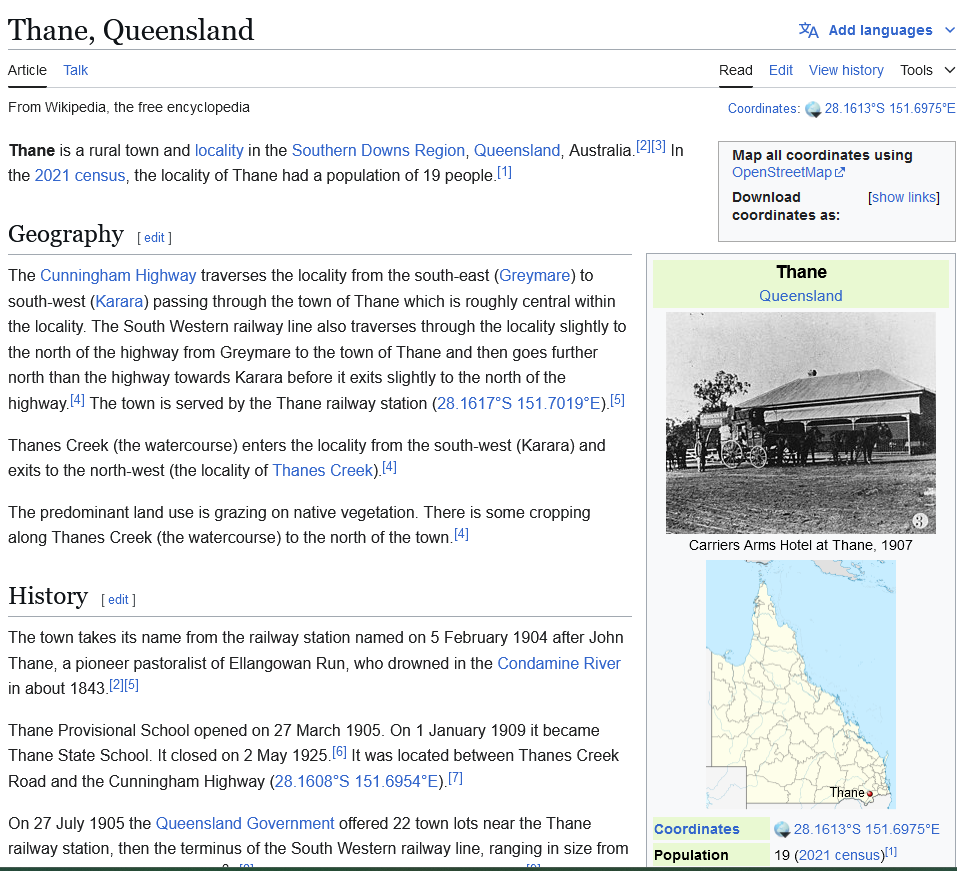957x871 pixels.
Task: Open the Queensland Government link
Action: click(245, 823)
